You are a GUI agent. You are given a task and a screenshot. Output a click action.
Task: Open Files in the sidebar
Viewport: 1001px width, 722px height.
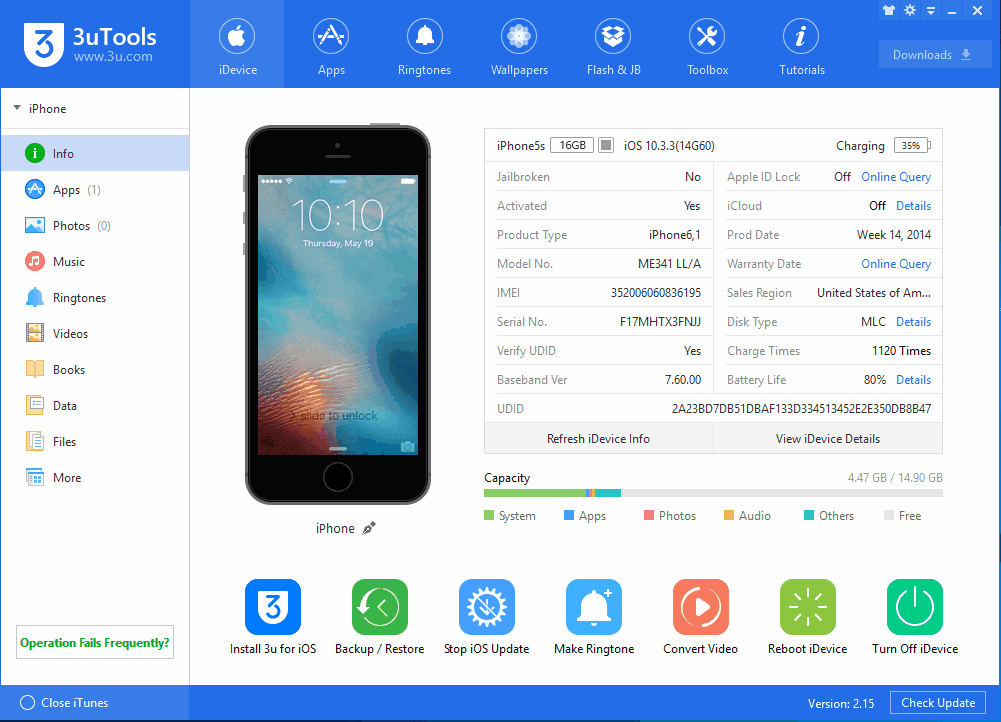click(x=95, y=442)
